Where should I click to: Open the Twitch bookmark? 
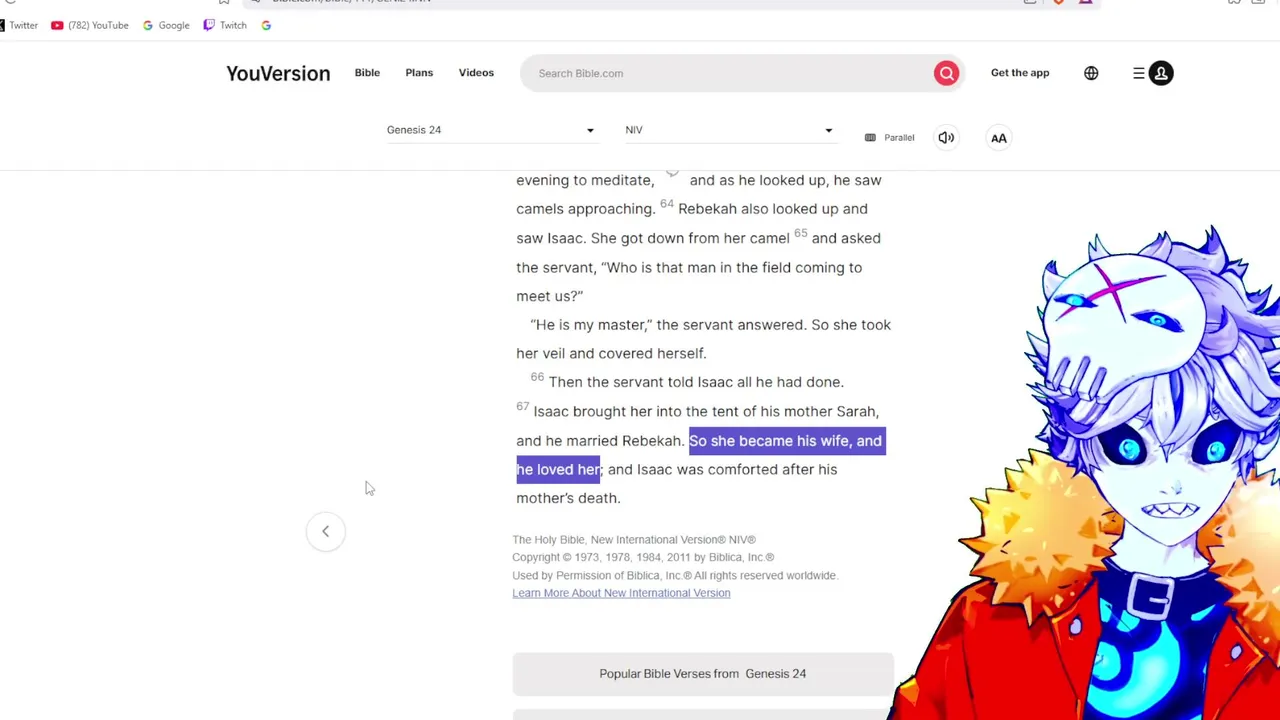click(225, 25)
